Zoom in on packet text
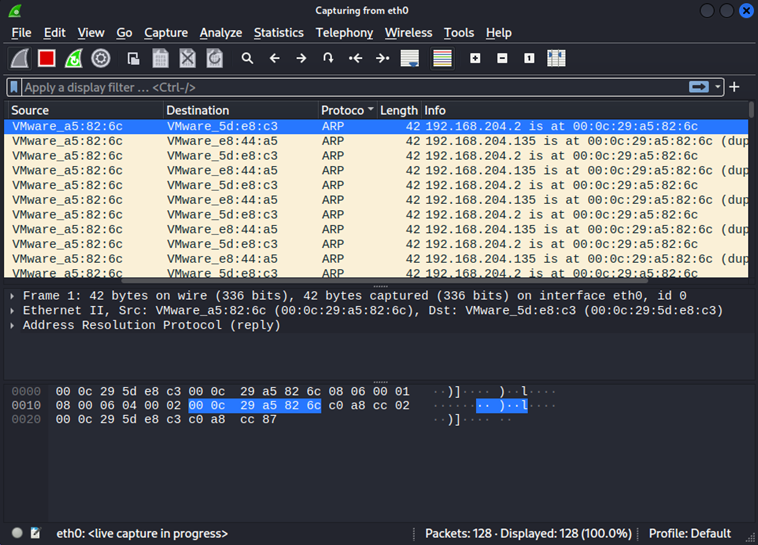This screenshot has width=758, height=545. click(475, 59)
